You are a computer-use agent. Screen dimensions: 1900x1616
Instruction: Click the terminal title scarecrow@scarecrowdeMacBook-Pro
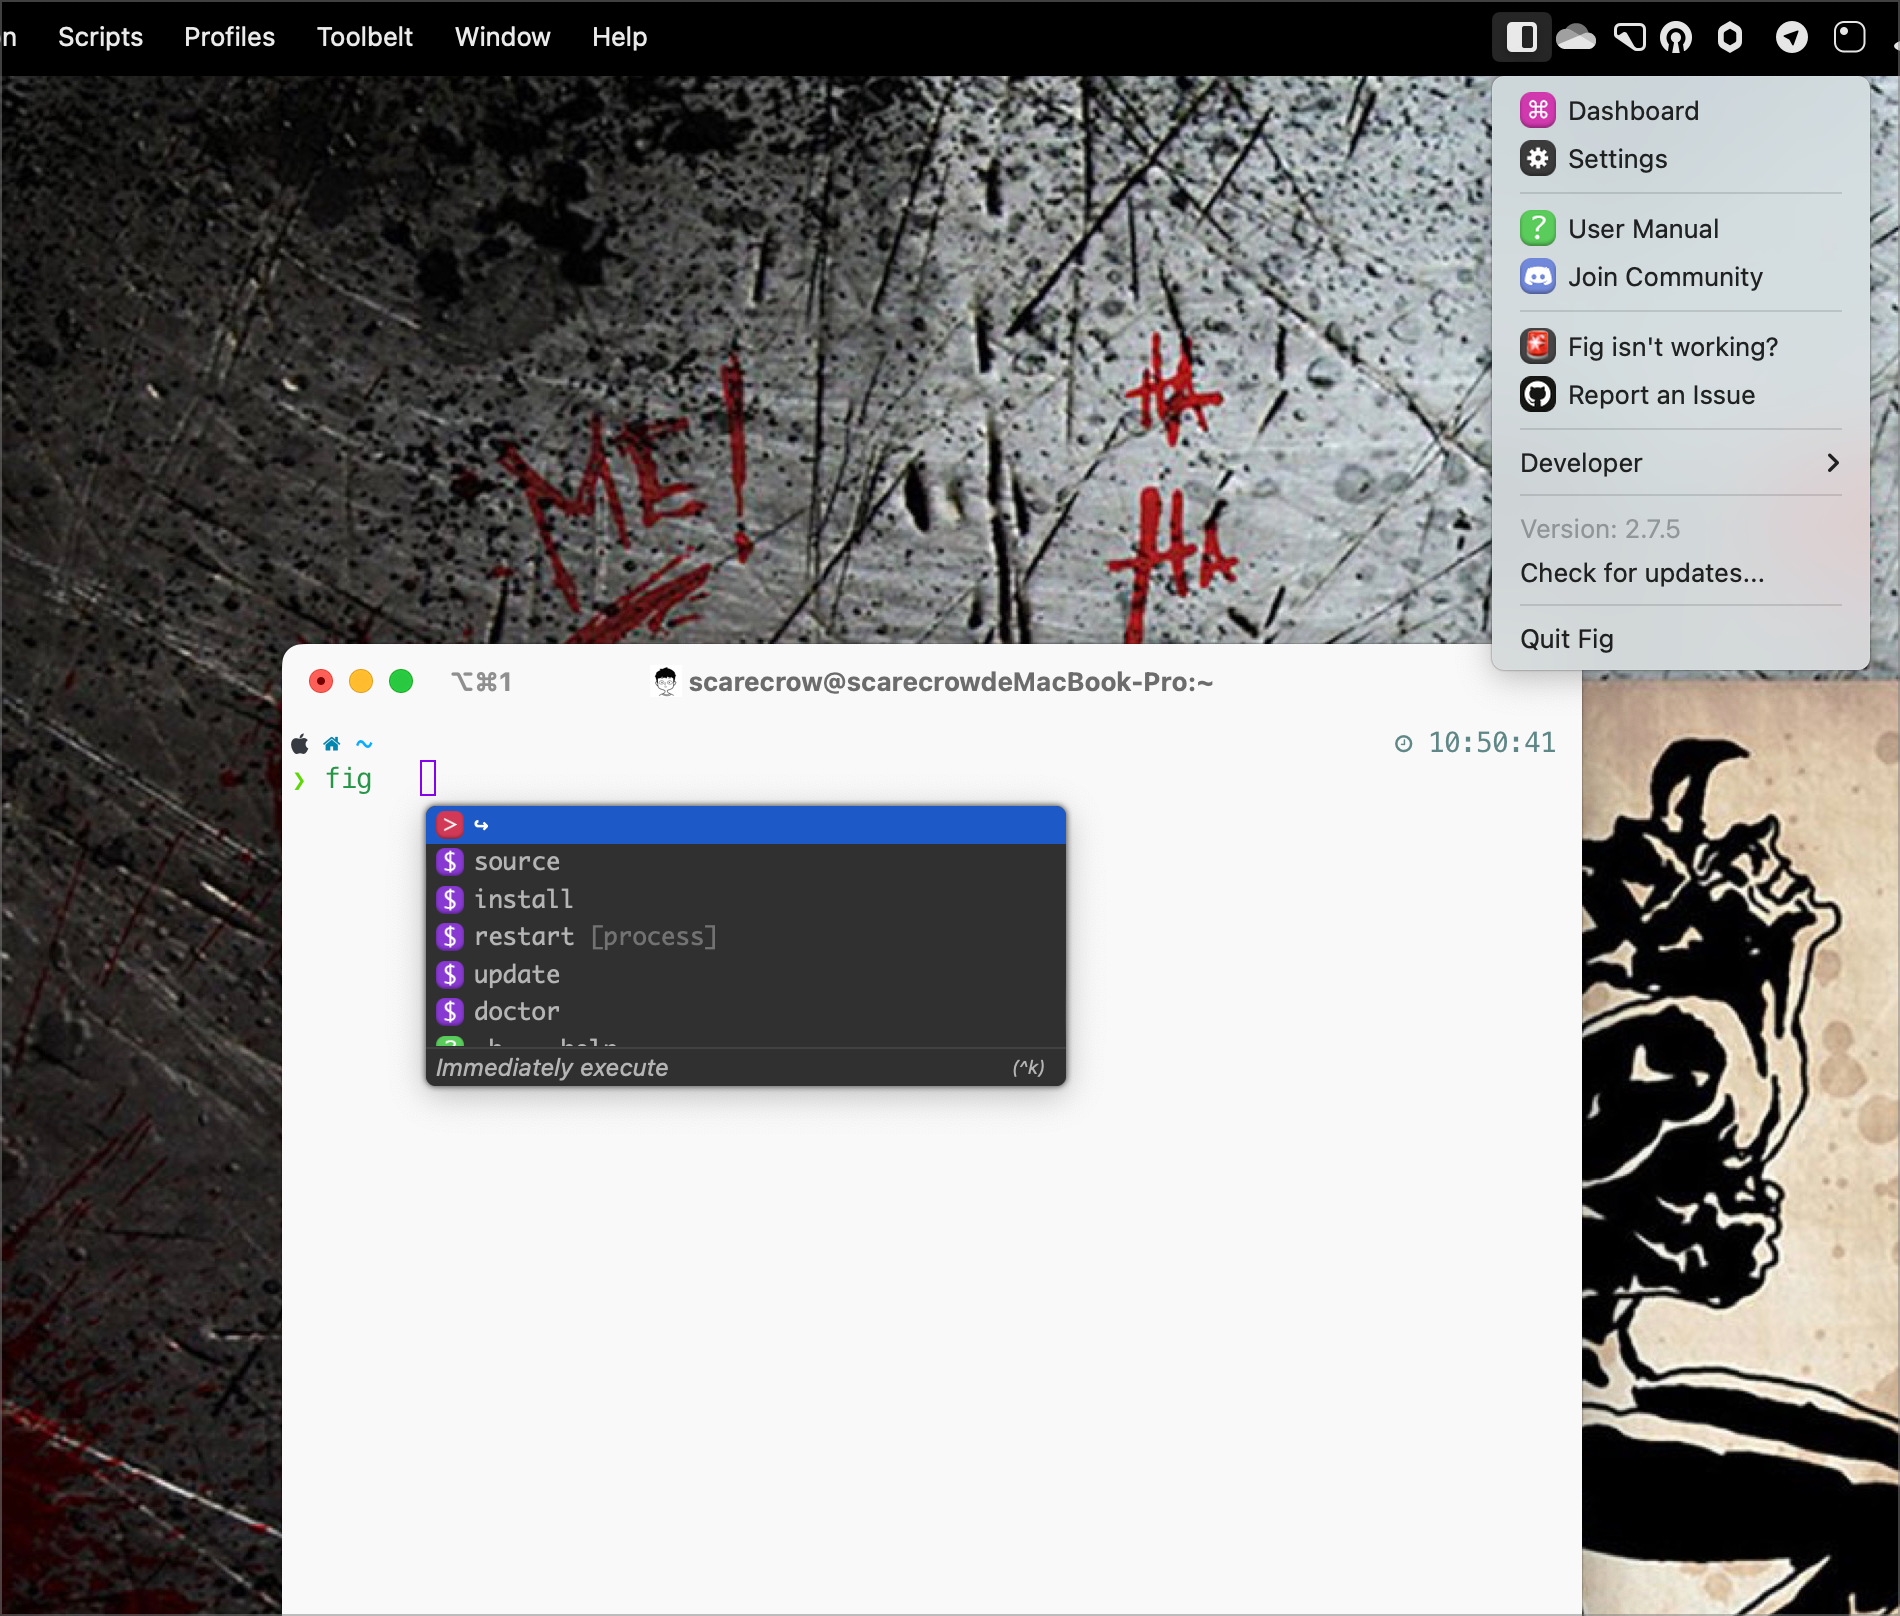coord(950,682)
